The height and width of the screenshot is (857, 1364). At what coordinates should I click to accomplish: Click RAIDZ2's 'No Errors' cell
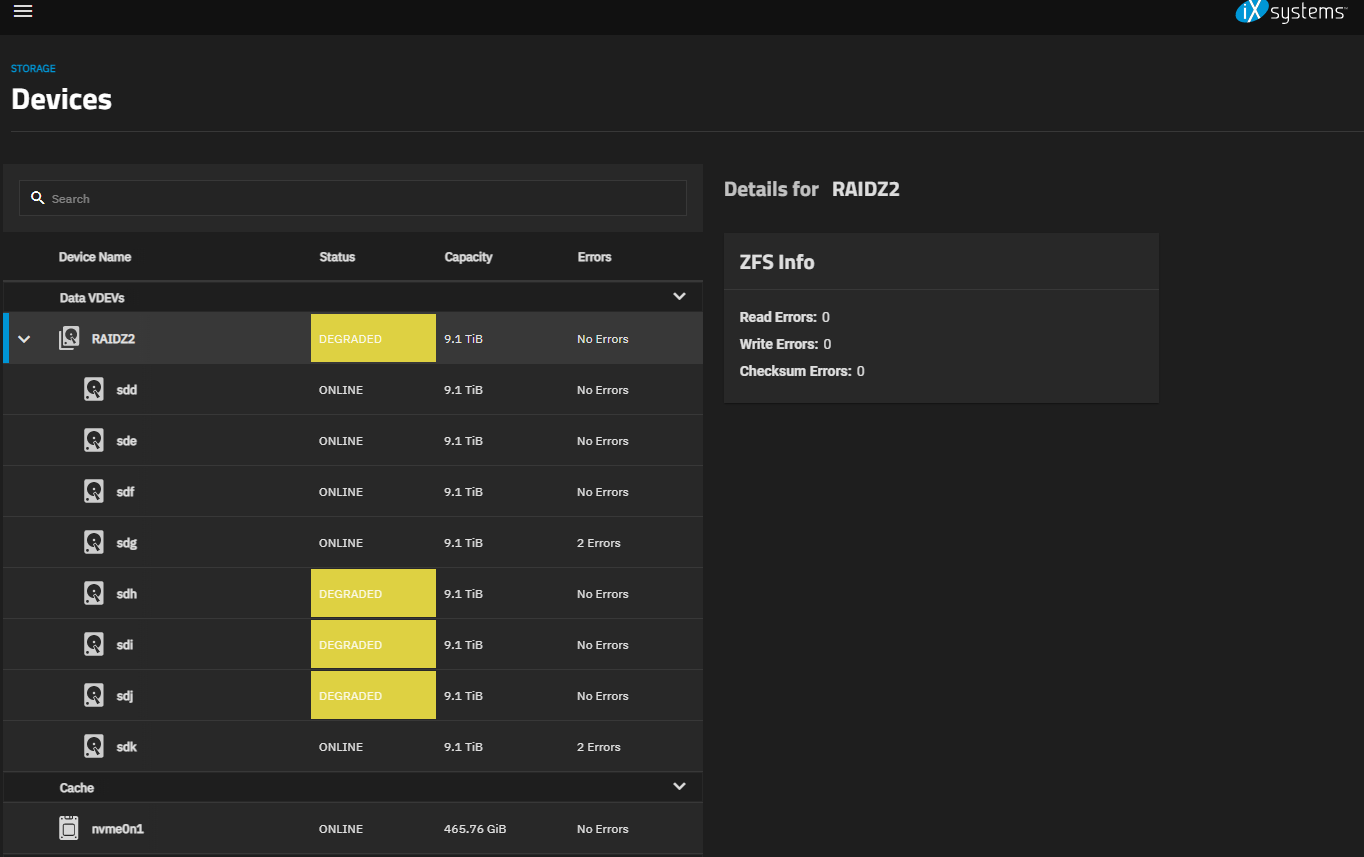tap(603, 339)
